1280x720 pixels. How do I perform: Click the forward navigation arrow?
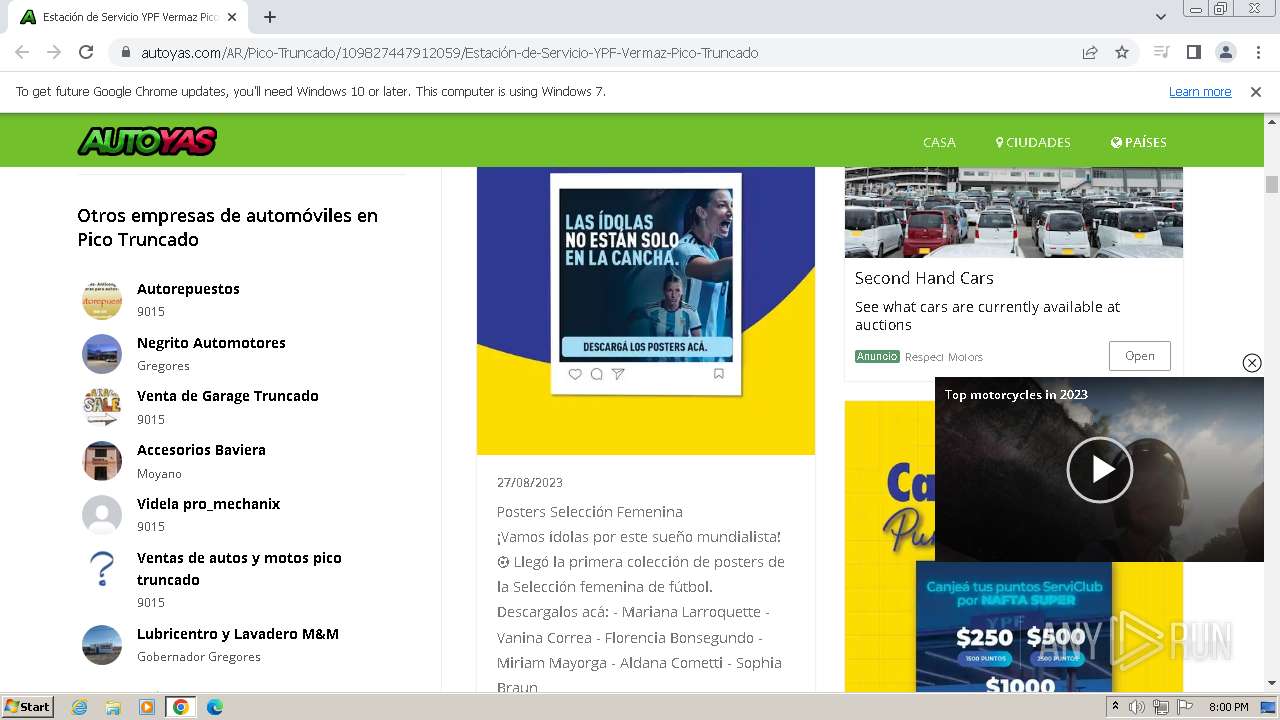point(54,52)
